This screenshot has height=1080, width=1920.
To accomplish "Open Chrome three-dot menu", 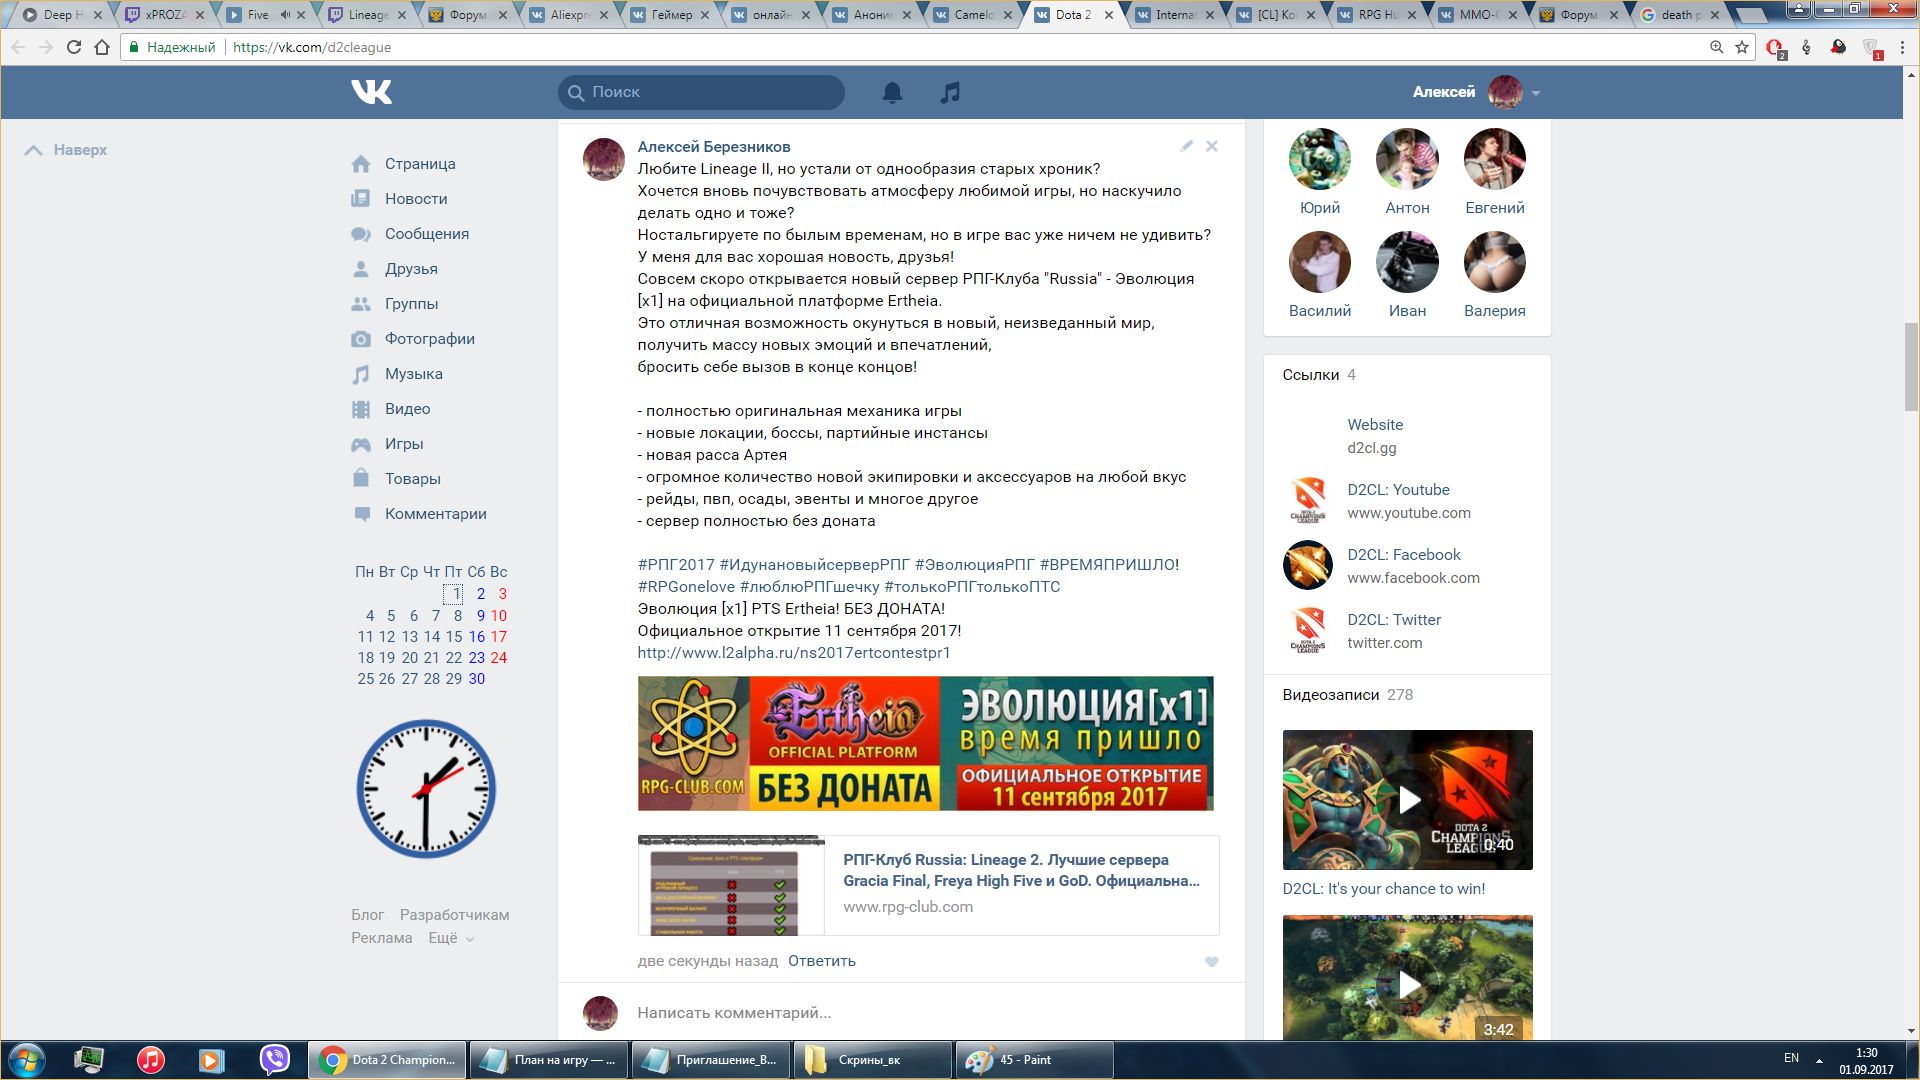I will pos(1903,47).
